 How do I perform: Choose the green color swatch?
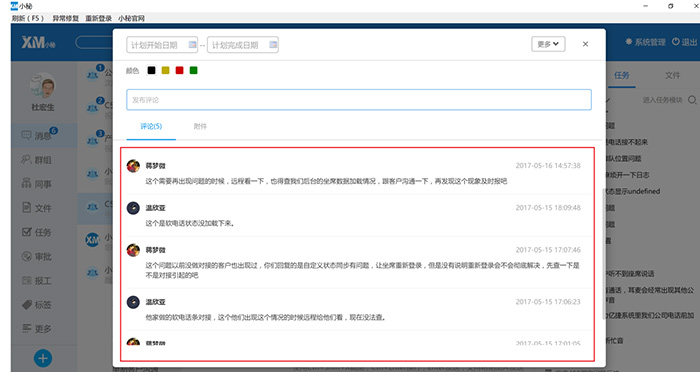[x=193, y=70]
